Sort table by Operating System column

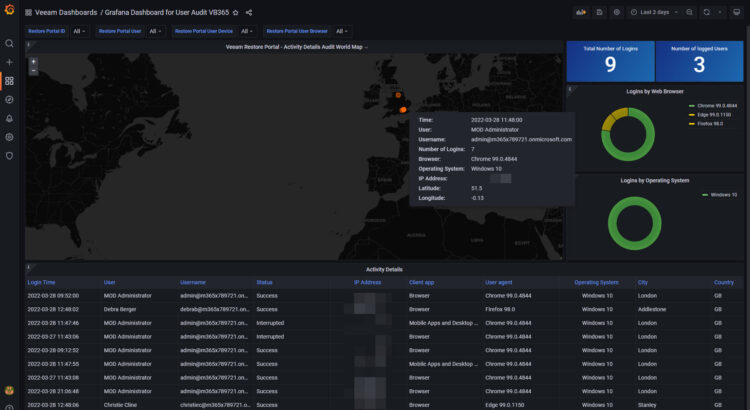click(596, 282)
